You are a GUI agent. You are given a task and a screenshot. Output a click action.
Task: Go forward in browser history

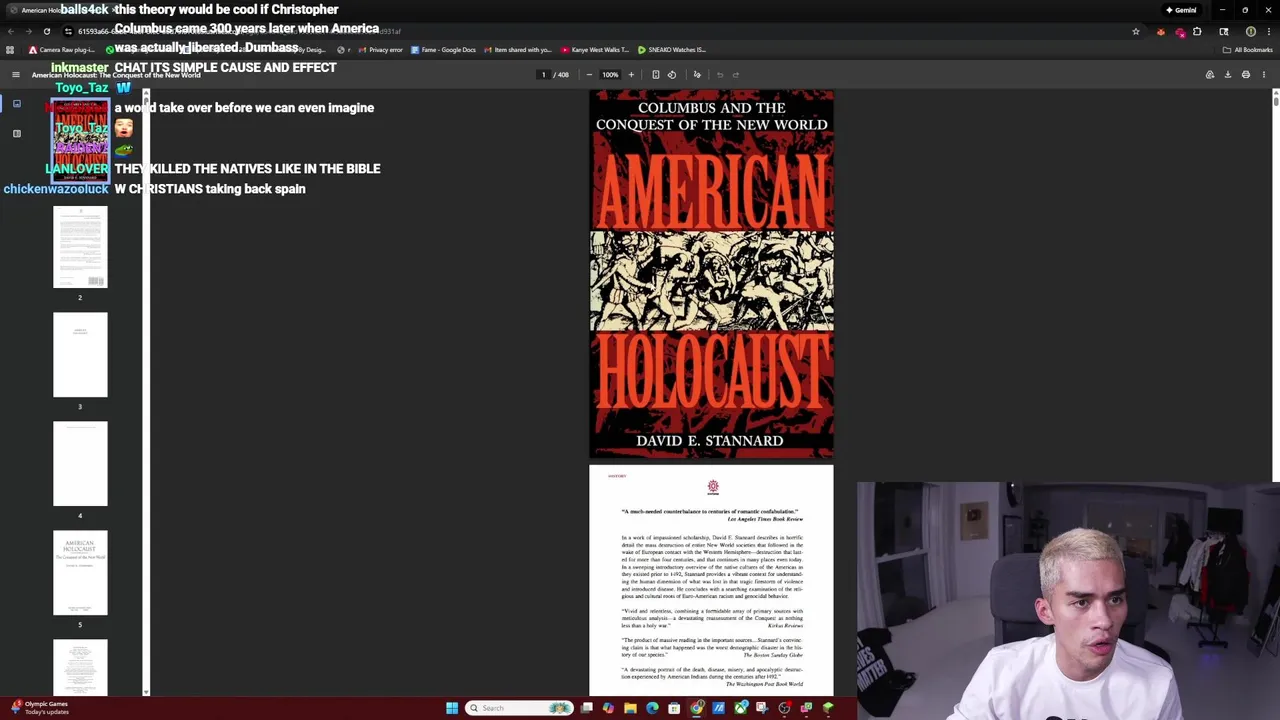28,32
